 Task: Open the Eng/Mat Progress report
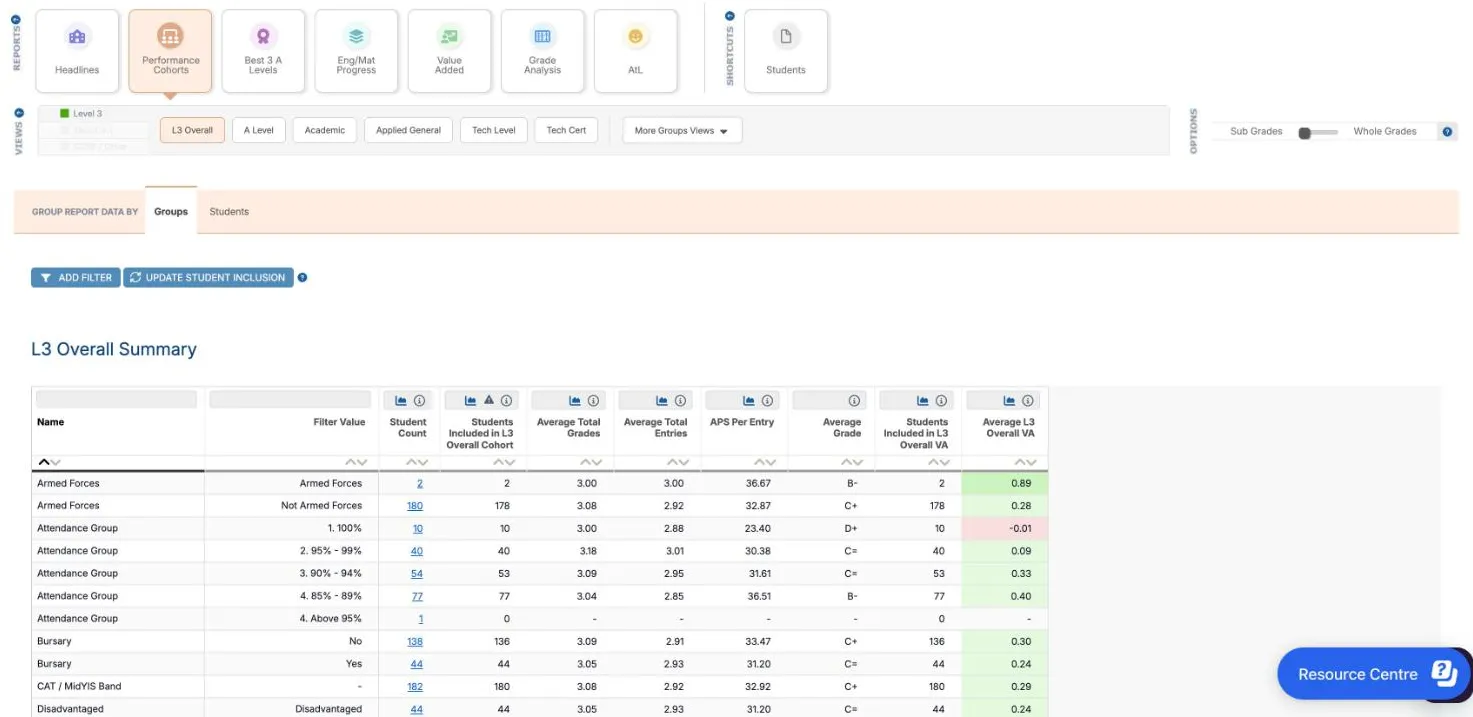356,51
